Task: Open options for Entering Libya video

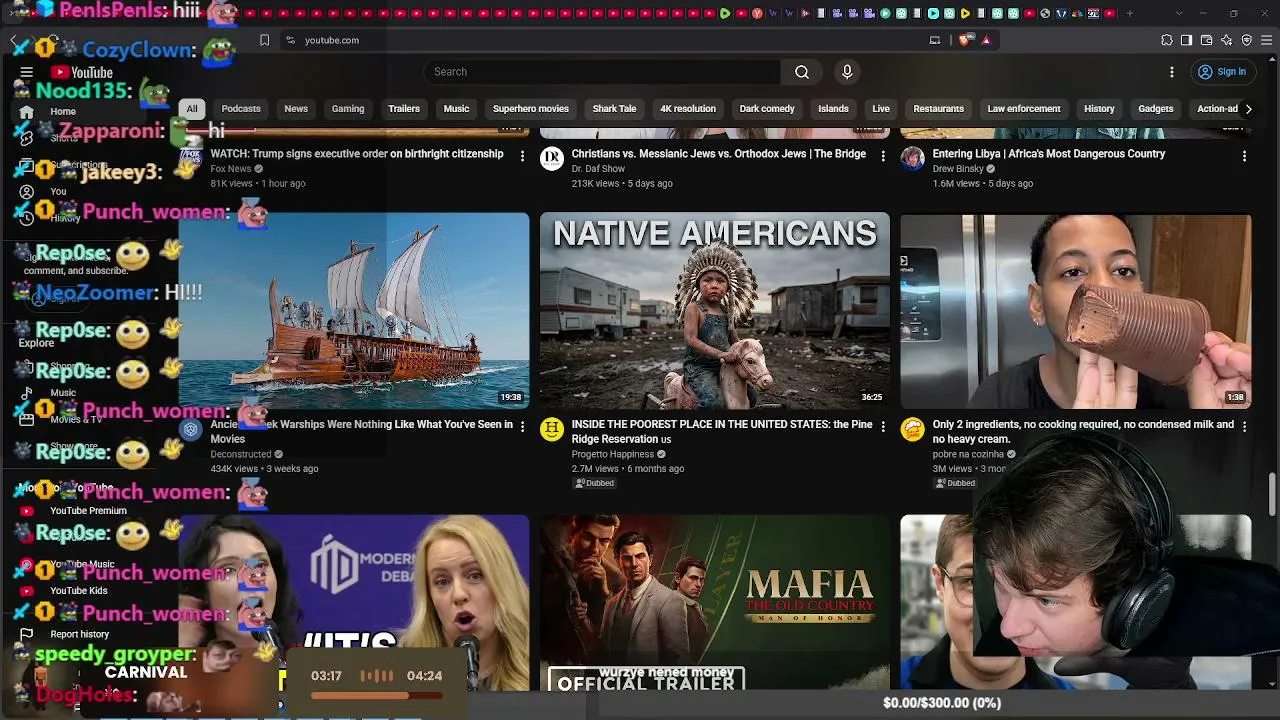Action: pyautogui.click(x=1244, y=156)
